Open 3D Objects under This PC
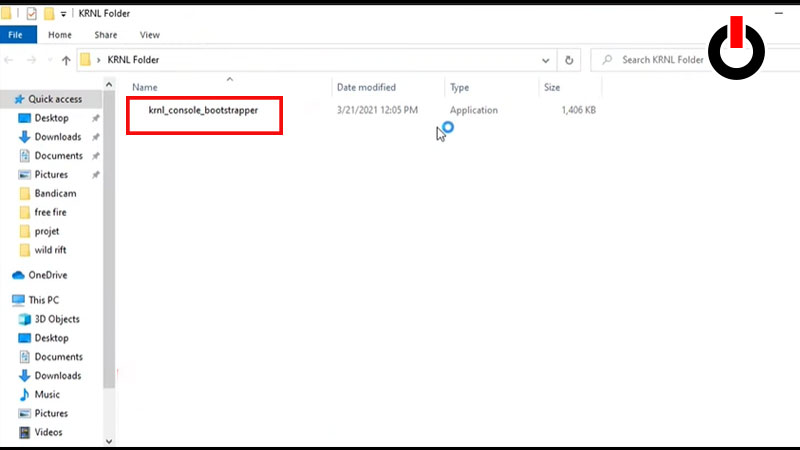Screen dimensions: 800x450 coord(57,319)
